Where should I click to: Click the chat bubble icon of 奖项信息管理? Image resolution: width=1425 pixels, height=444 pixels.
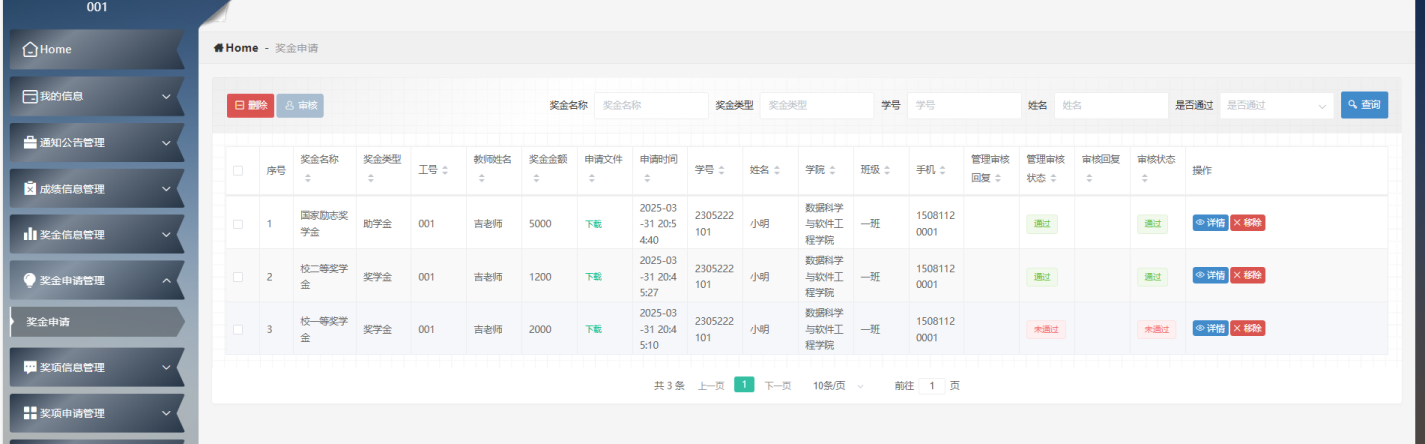[30, 367]
